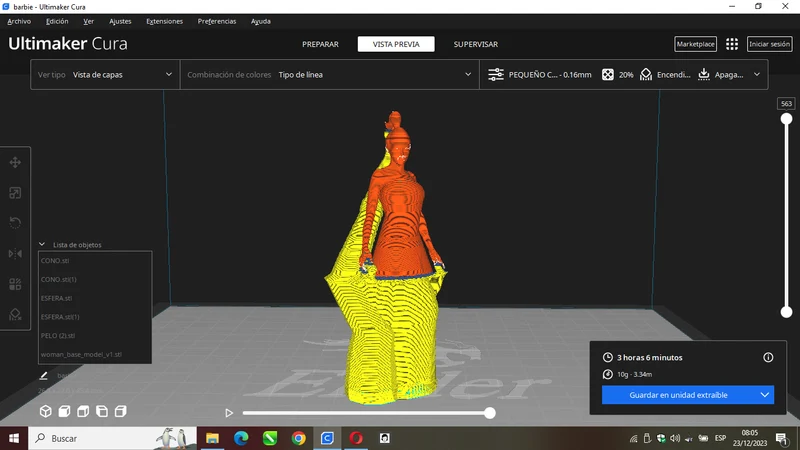Image resolution: width=800 pixels, height=450 pixels.
Task: Click Iniciar sesión button
Action: point(769,44)
